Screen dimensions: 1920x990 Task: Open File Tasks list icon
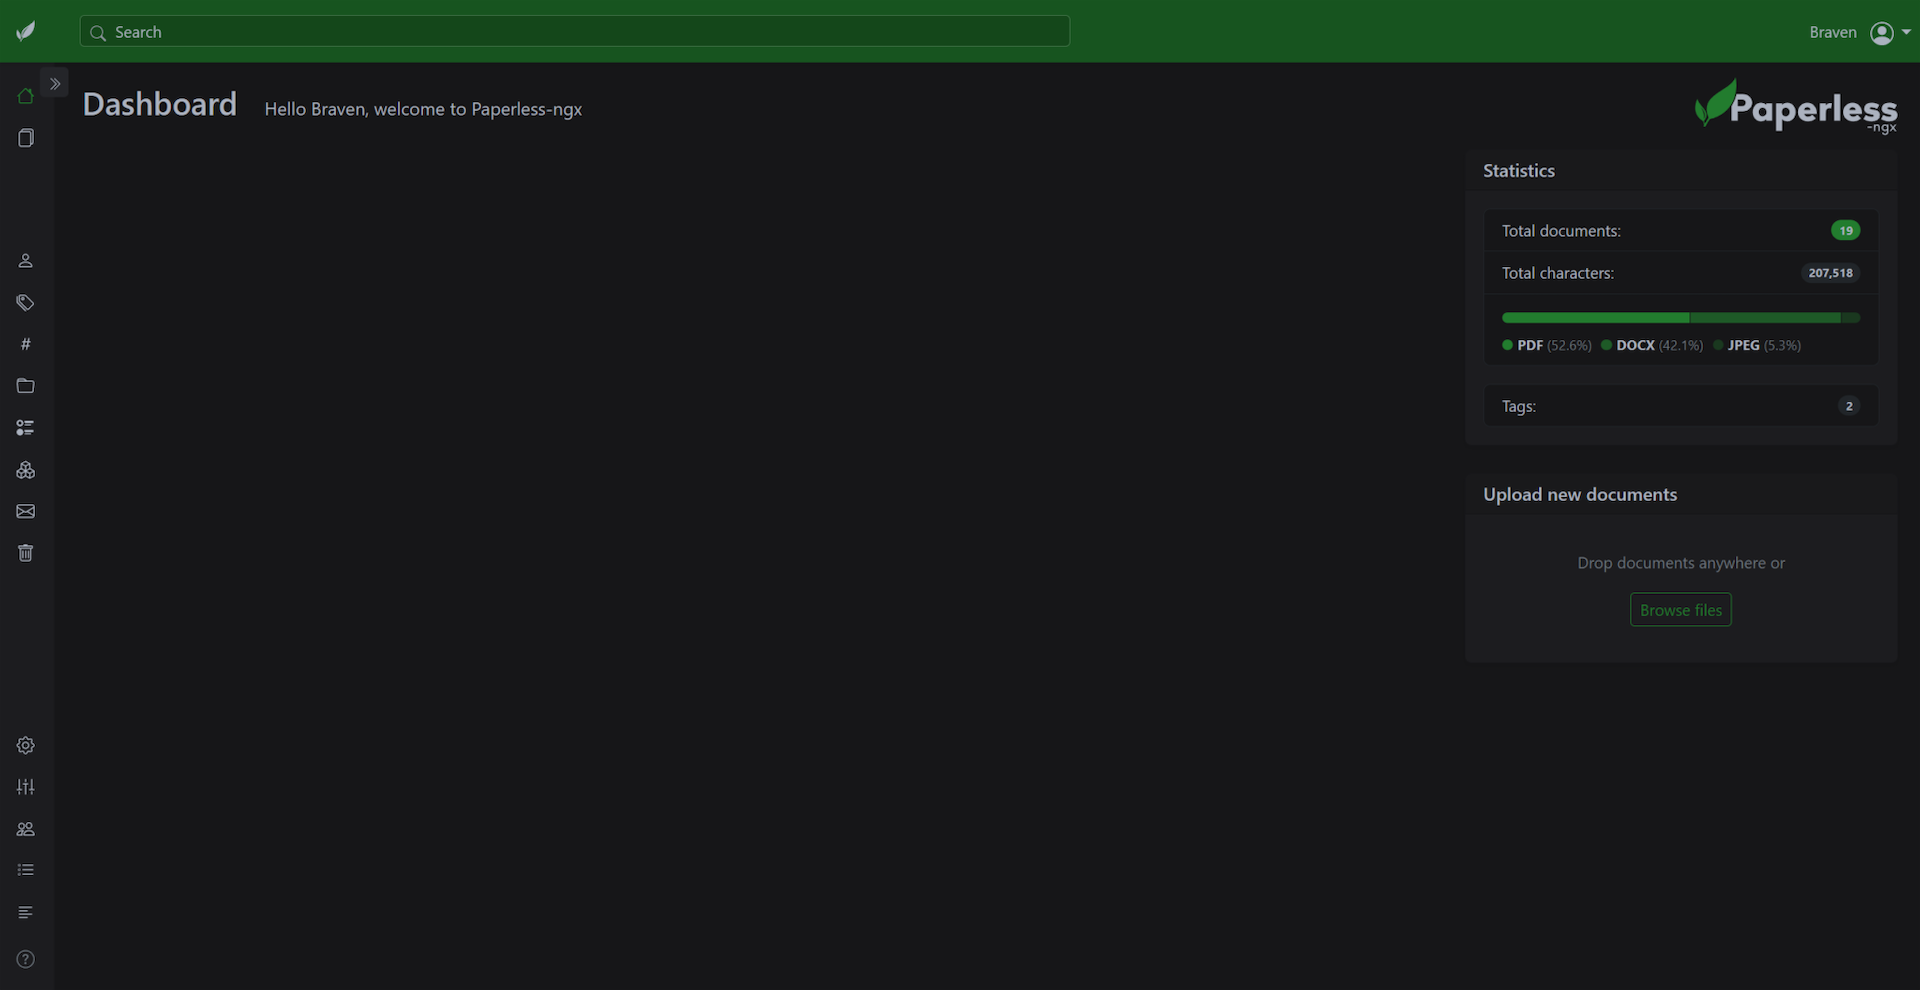pos(26,870)
